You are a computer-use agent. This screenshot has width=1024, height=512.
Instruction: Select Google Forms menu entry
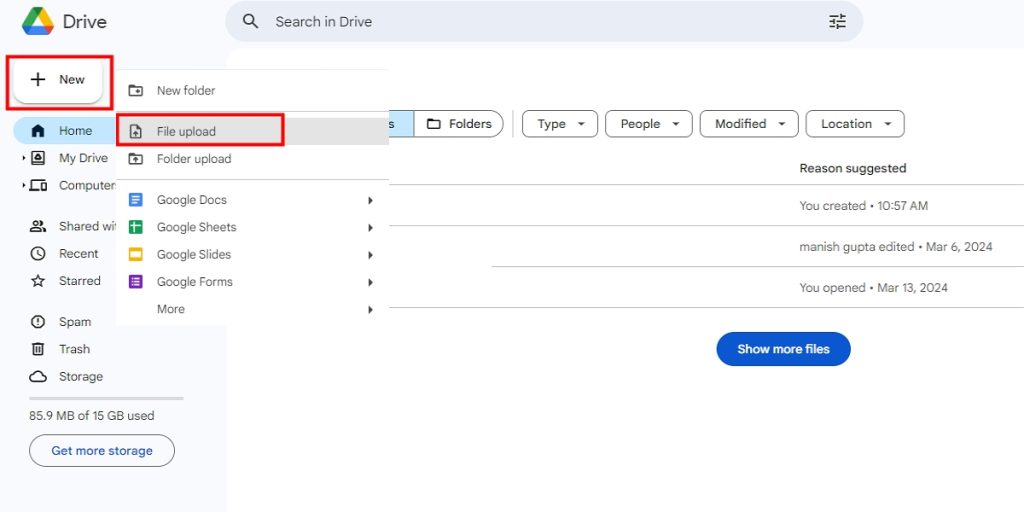252,282
